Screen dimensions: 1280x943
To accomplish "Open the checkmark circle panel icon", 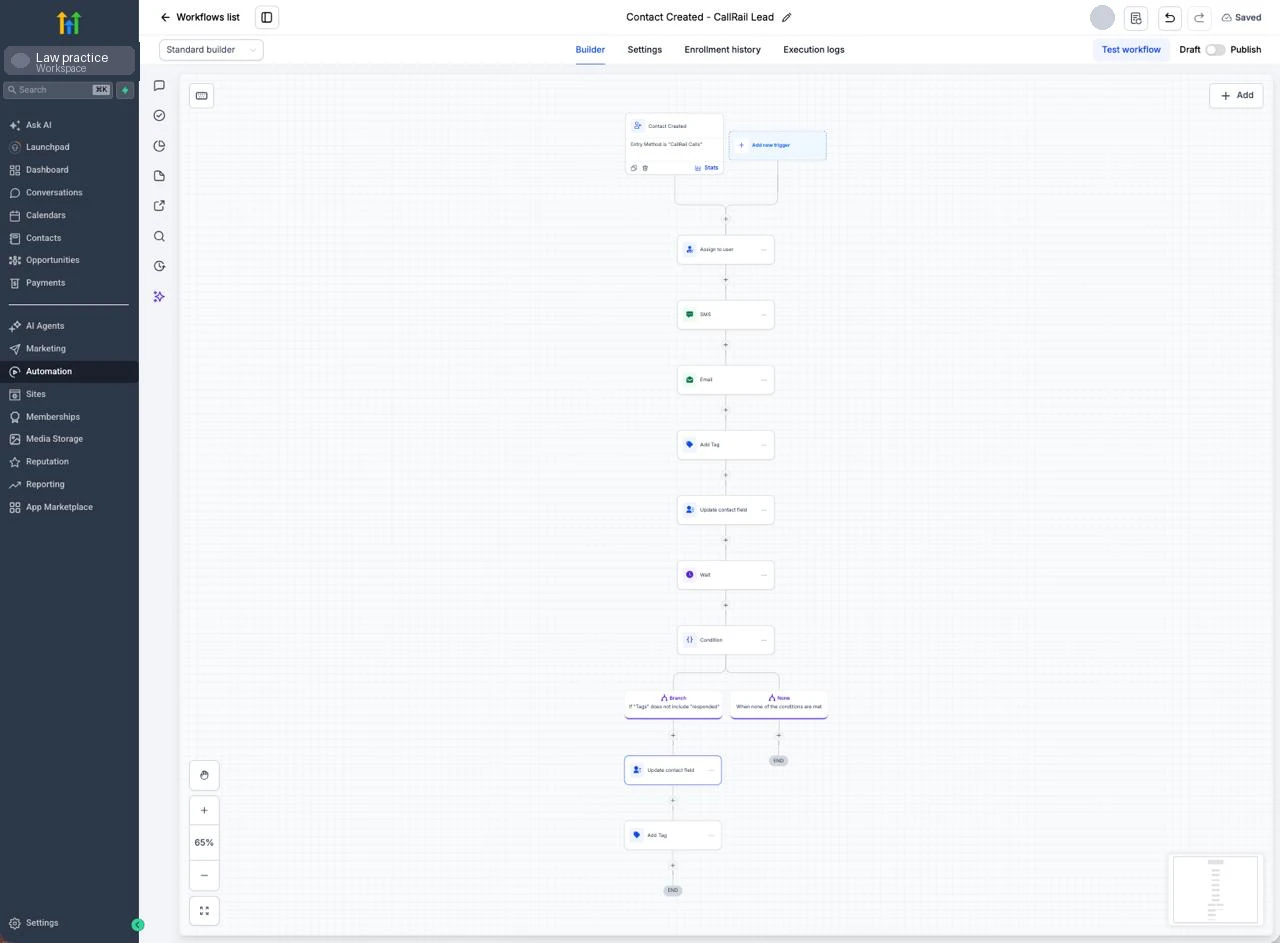I will click(159, 115).
